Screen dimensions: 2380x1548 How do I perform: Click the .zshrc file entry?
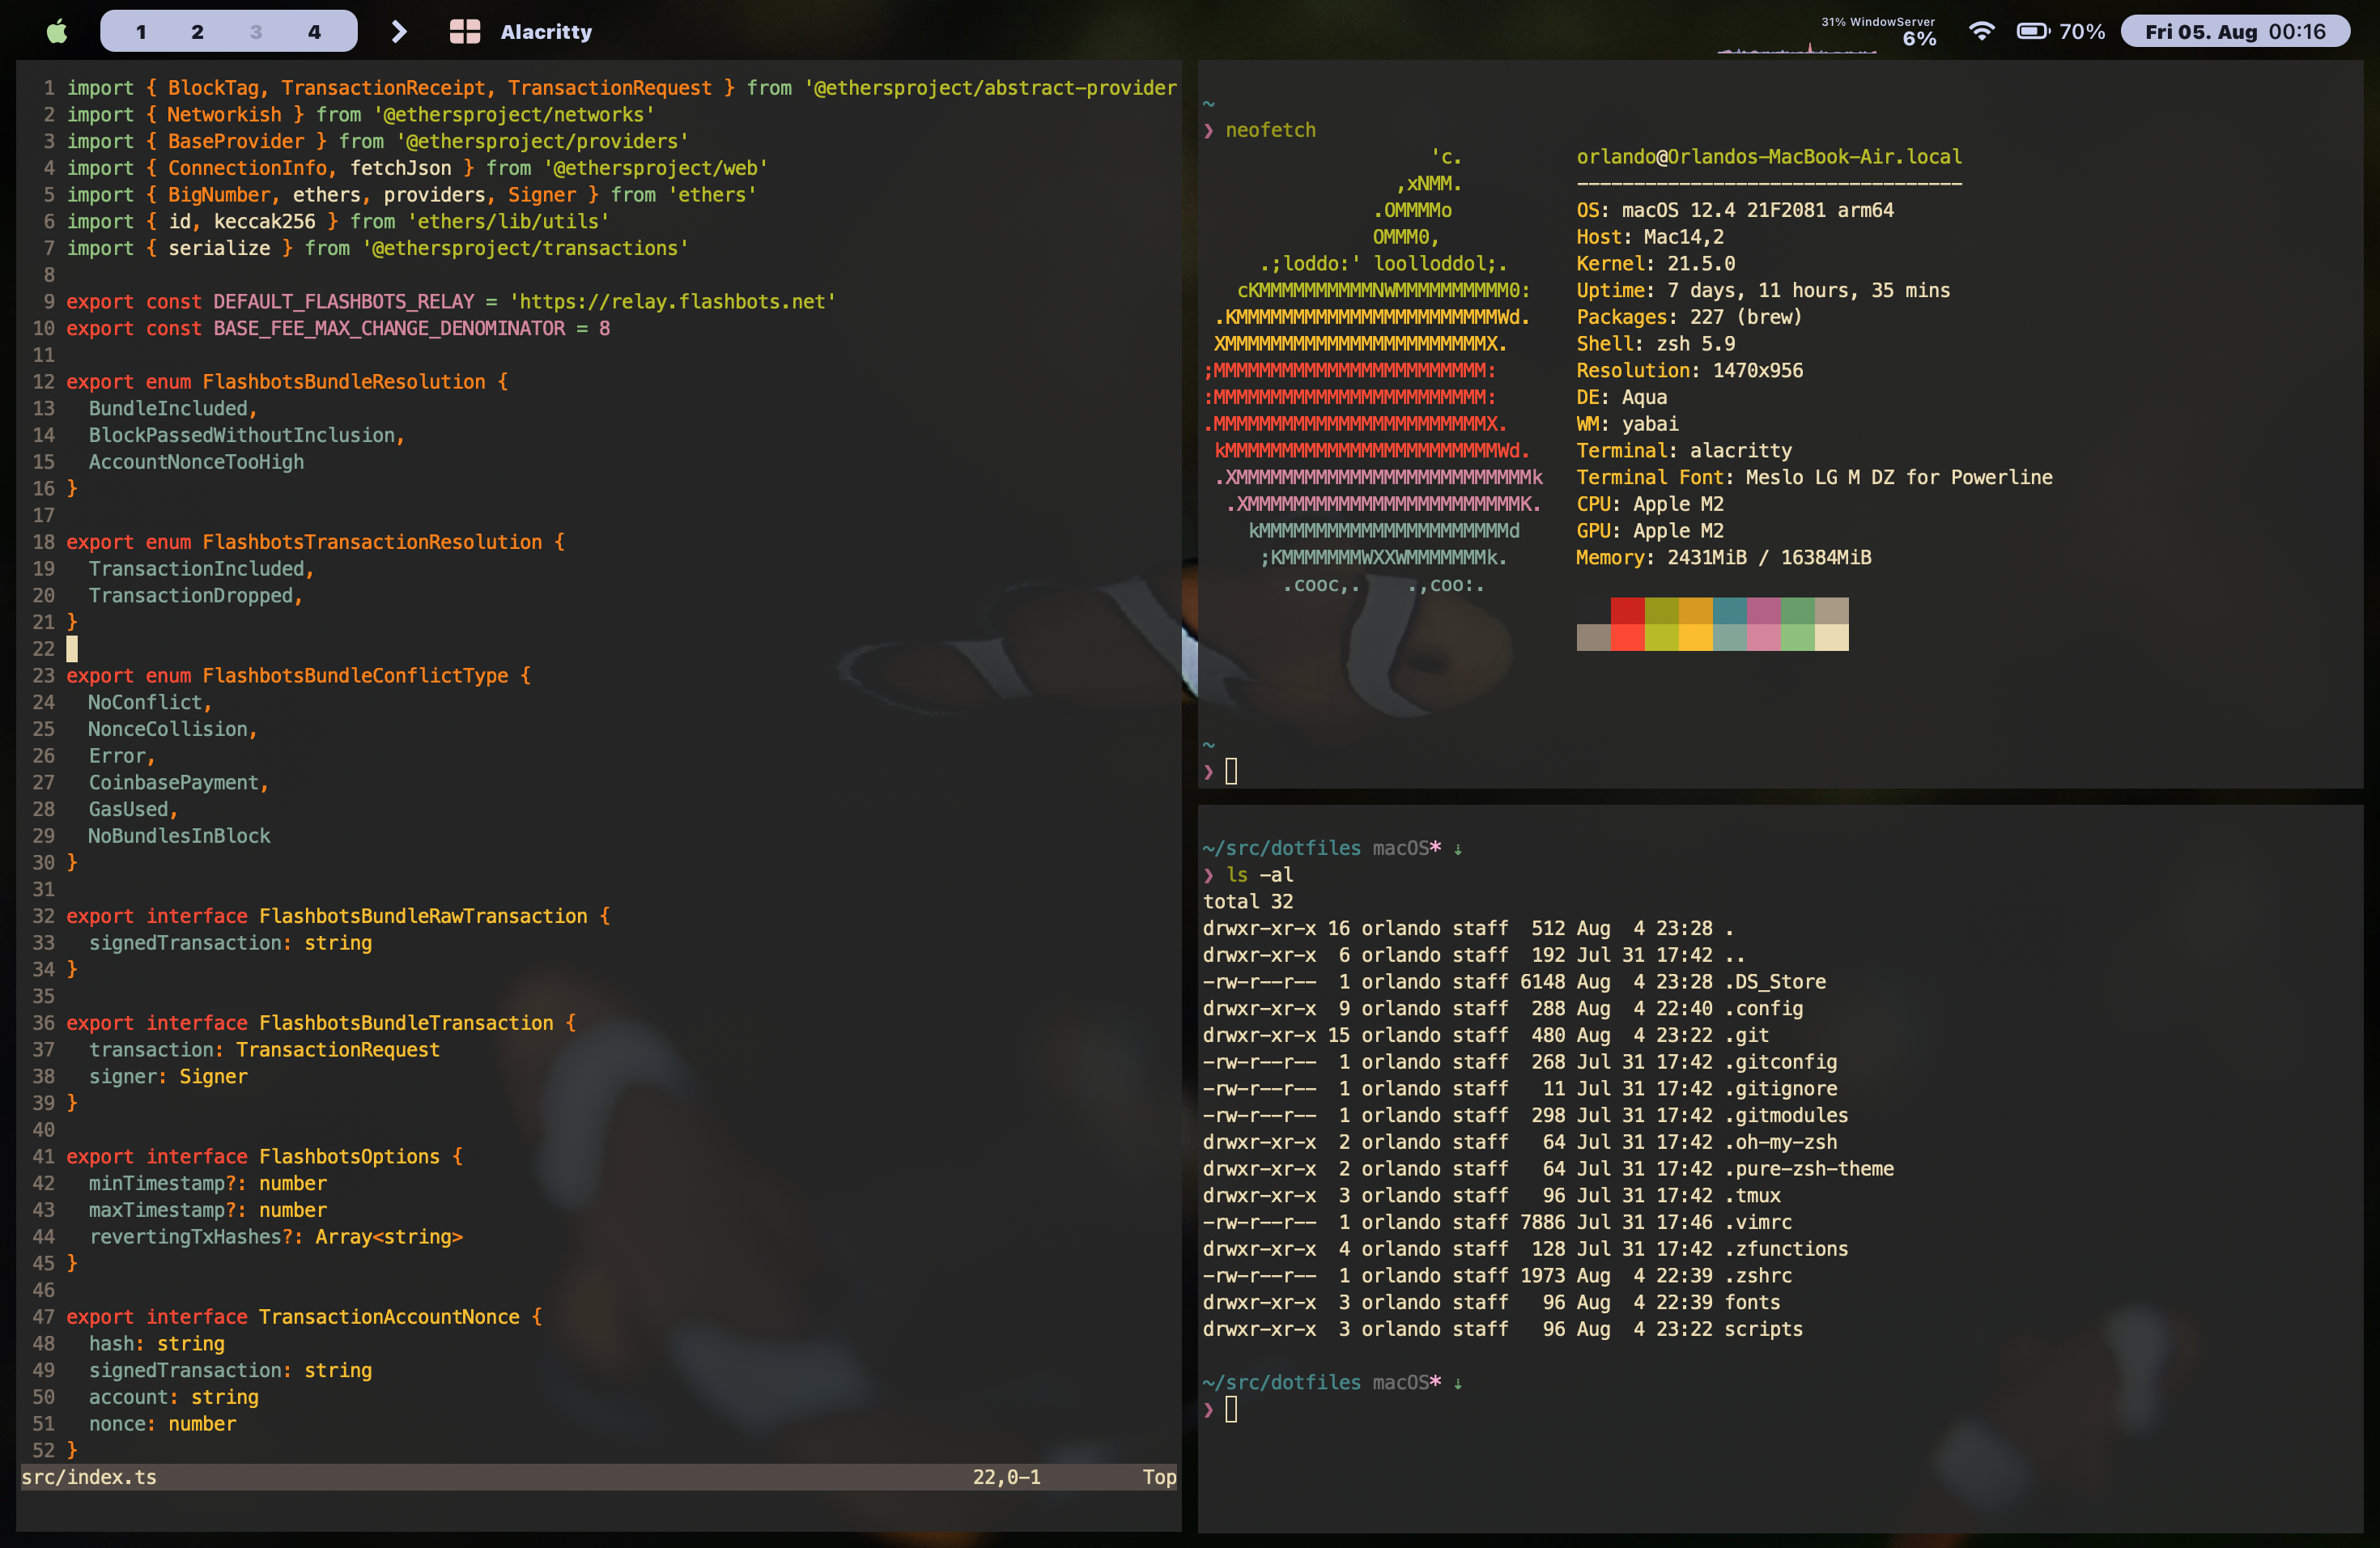[x=1758, y=1276]
